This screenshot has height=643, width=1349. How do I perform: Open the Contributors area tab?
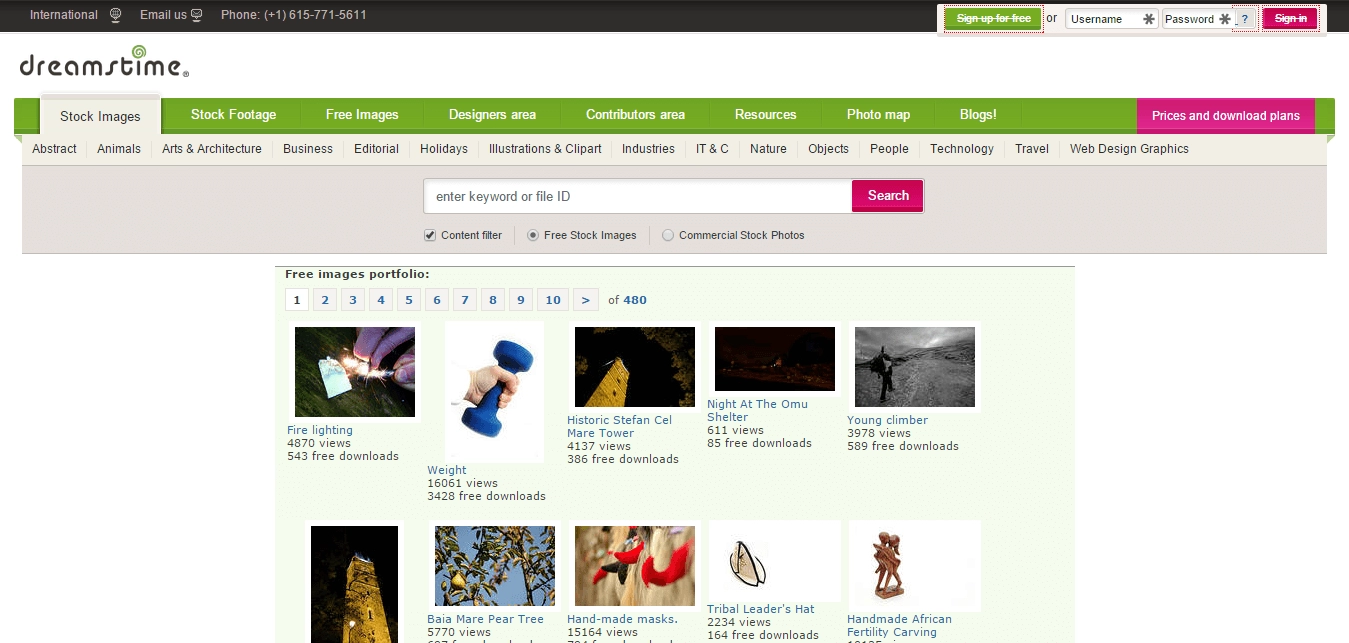(635, 114)
